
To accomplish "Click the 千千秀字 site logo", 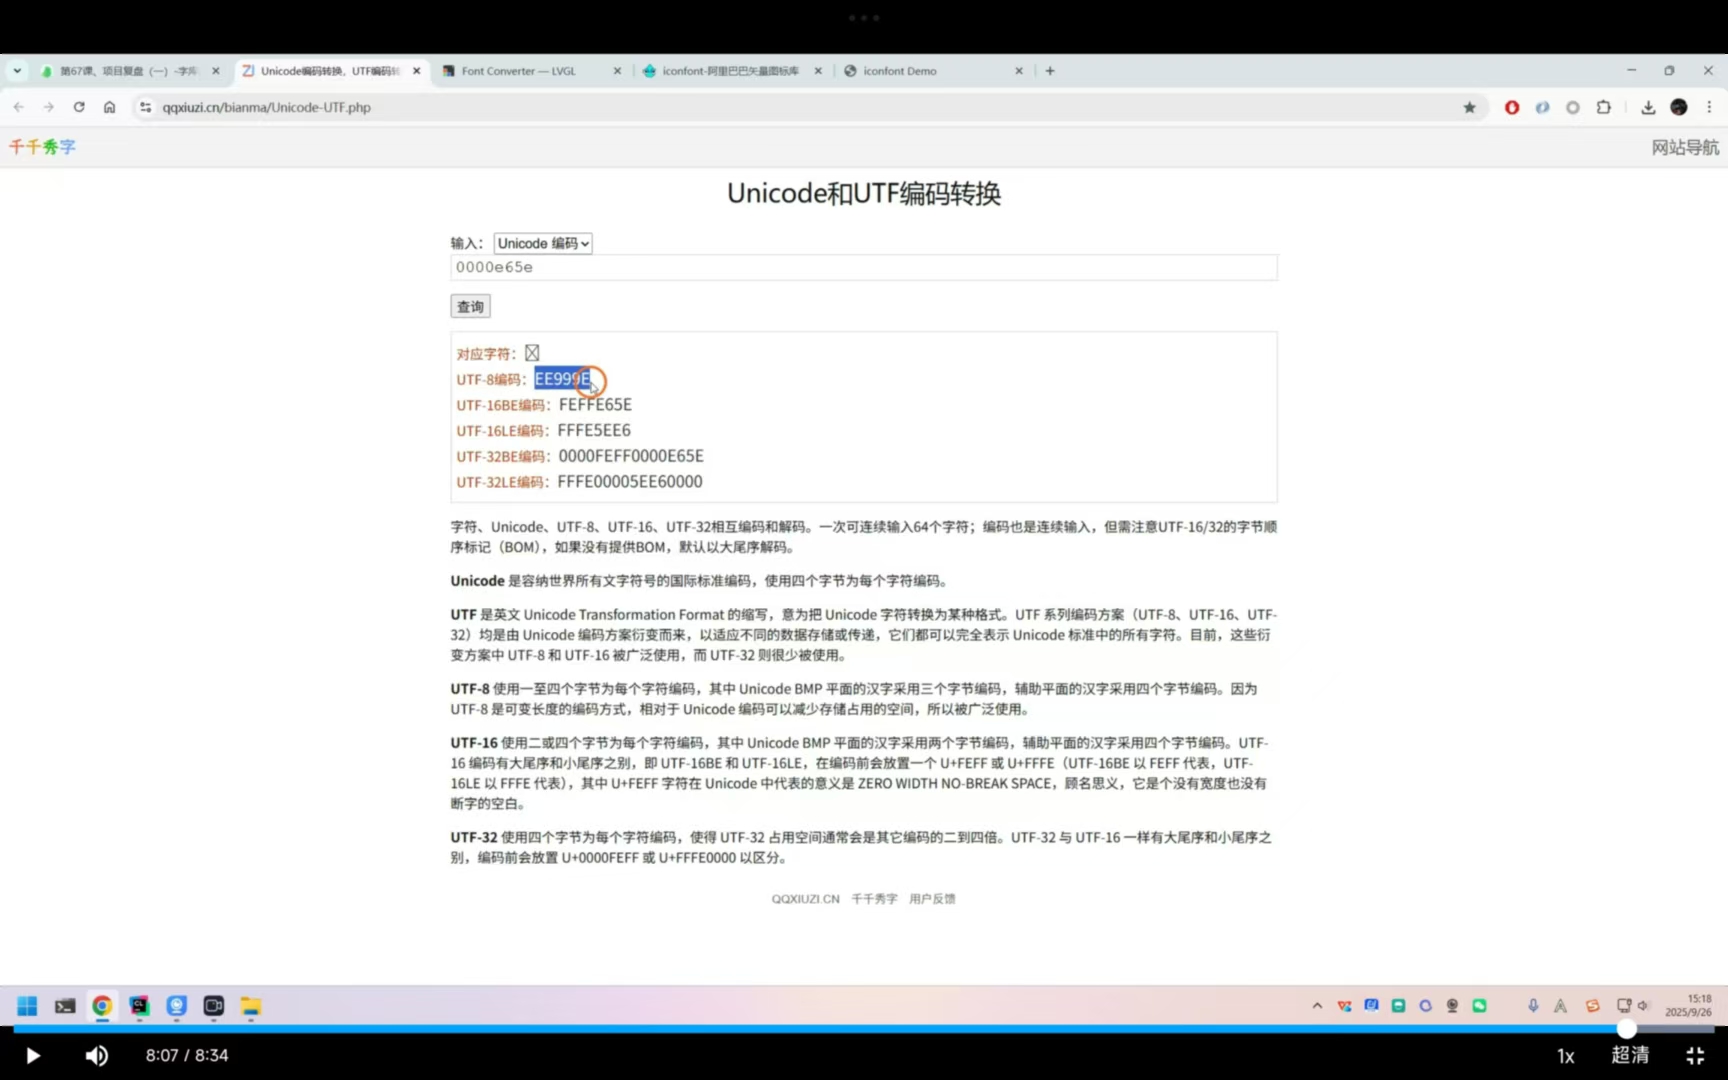I will (42, 147).
